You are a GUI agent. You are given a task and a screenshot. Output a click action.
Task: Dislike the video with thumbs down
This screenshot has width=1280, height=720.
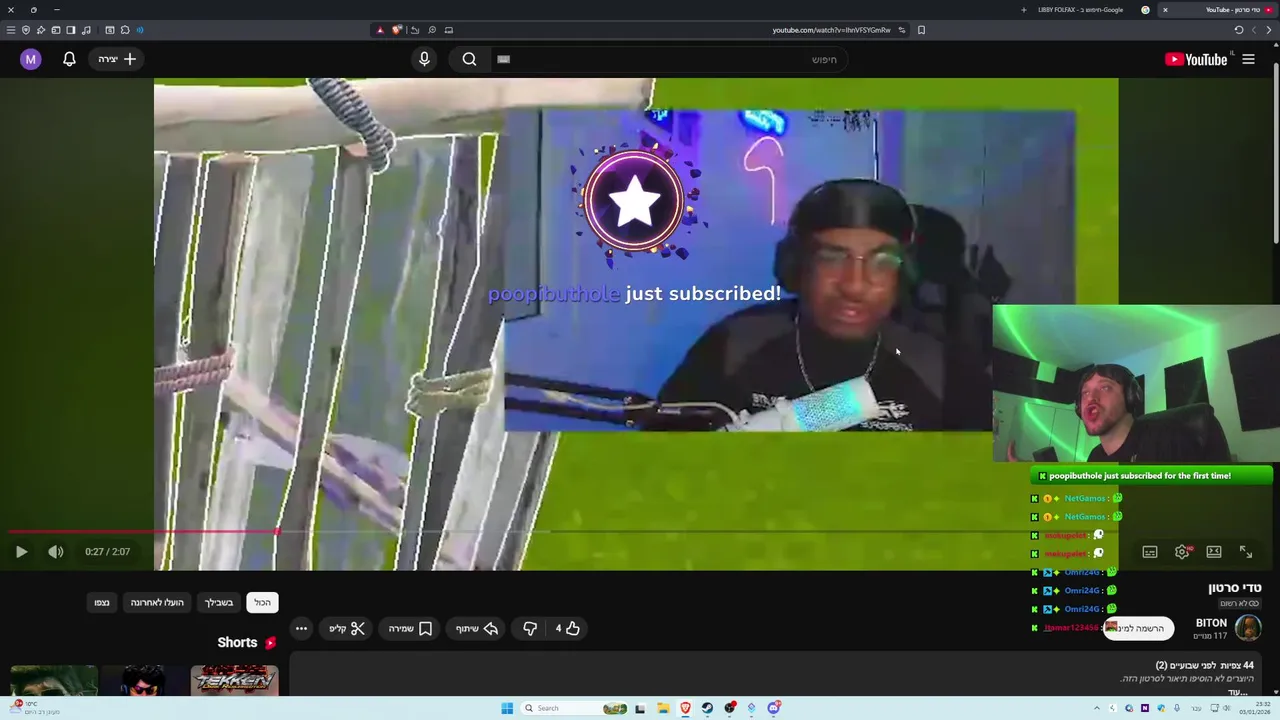tap(530, 628)
